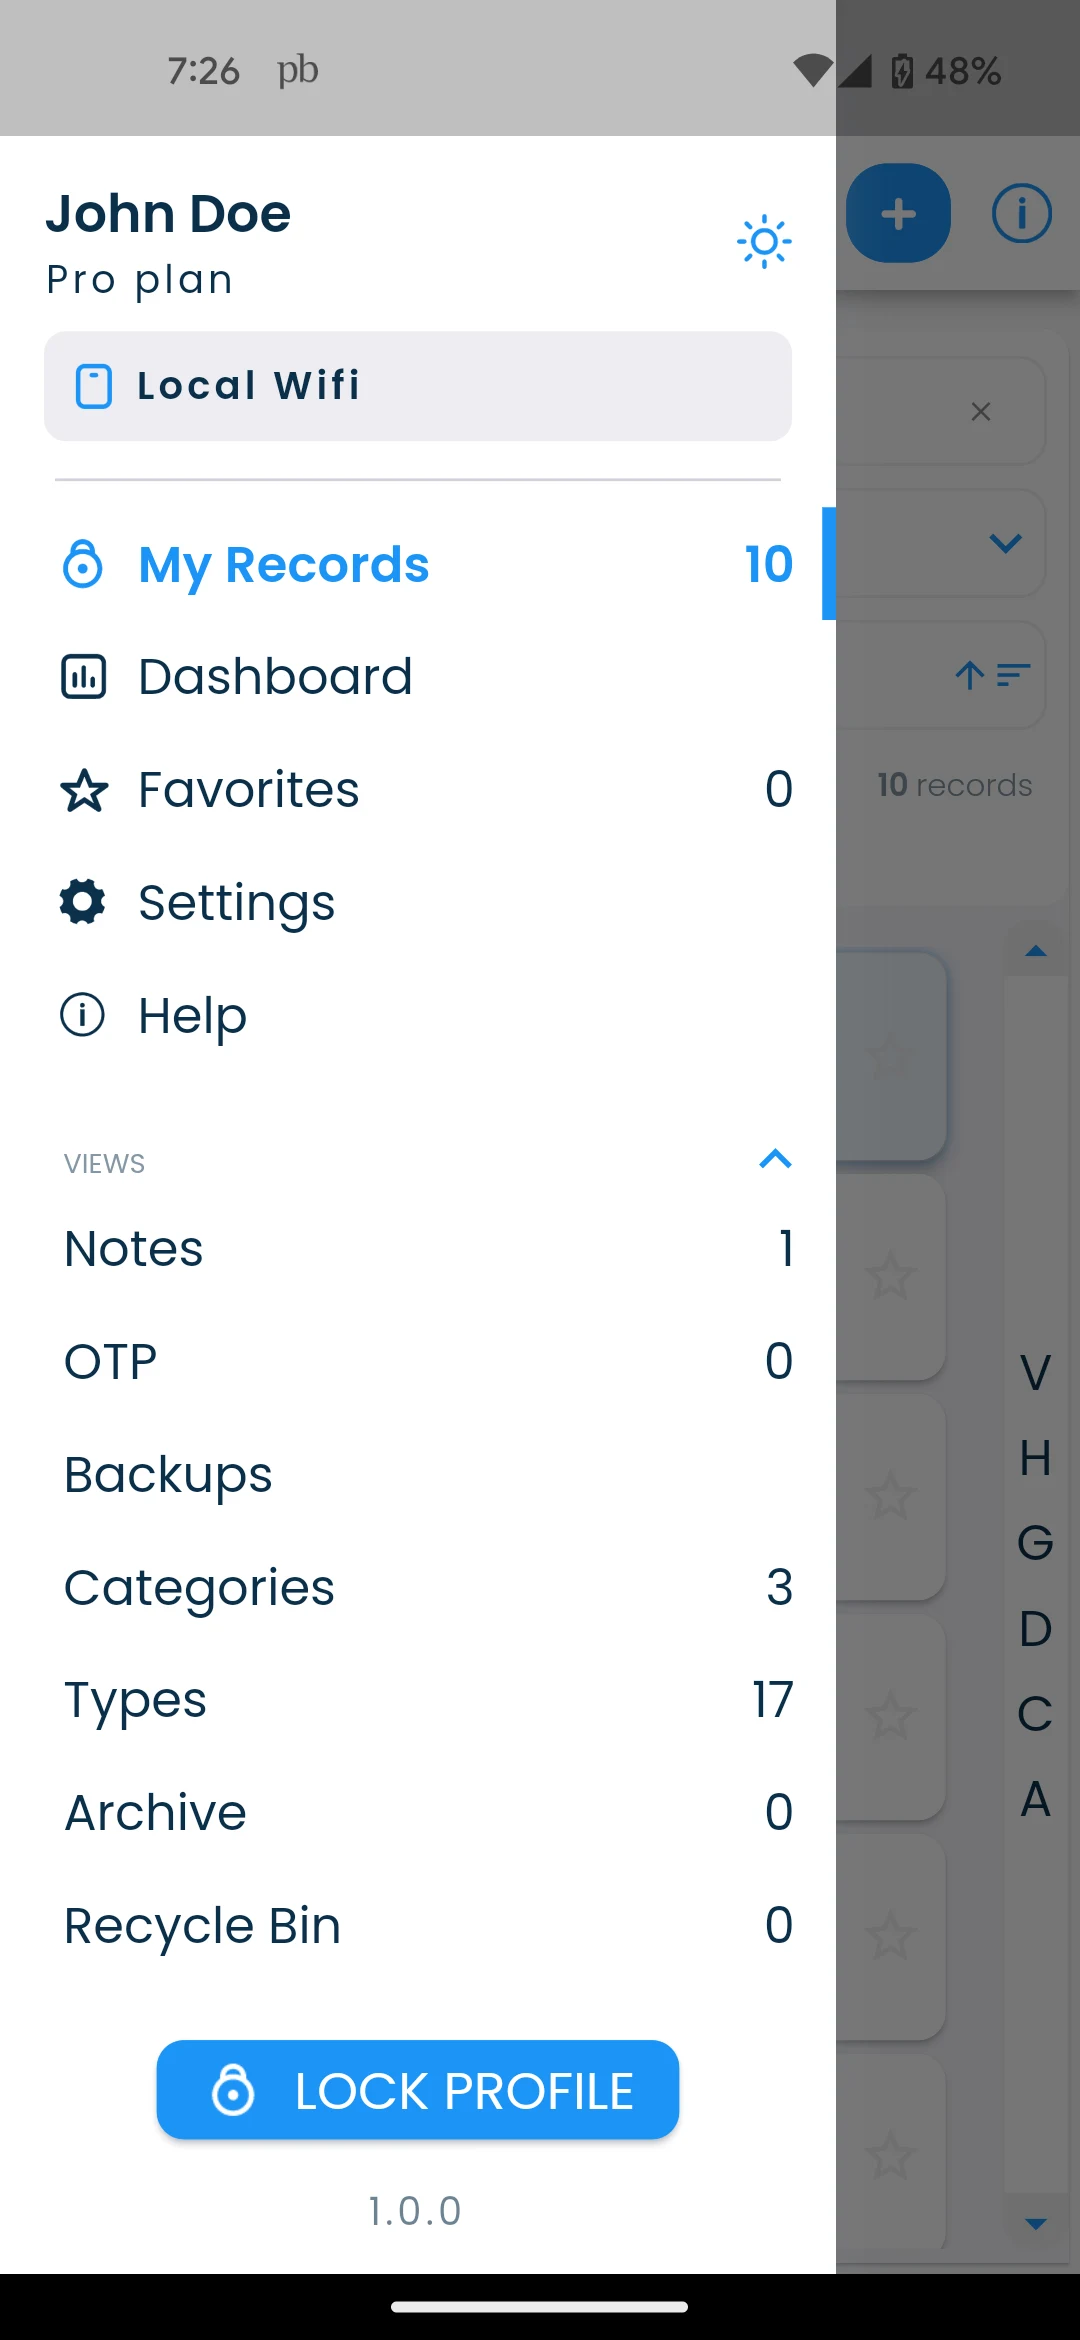Toggle favorite star on the first record card

pos(890,1056)
